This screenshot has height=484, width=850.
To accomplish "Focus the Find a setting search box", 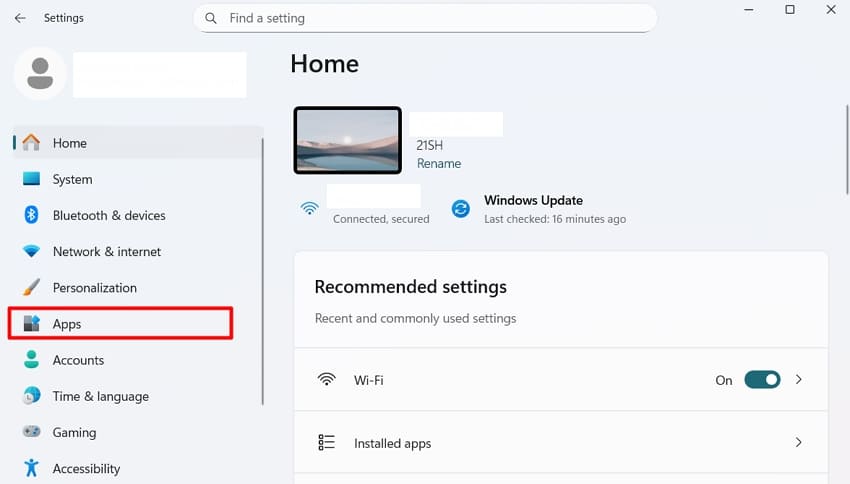I will click(x=426, y=18).
